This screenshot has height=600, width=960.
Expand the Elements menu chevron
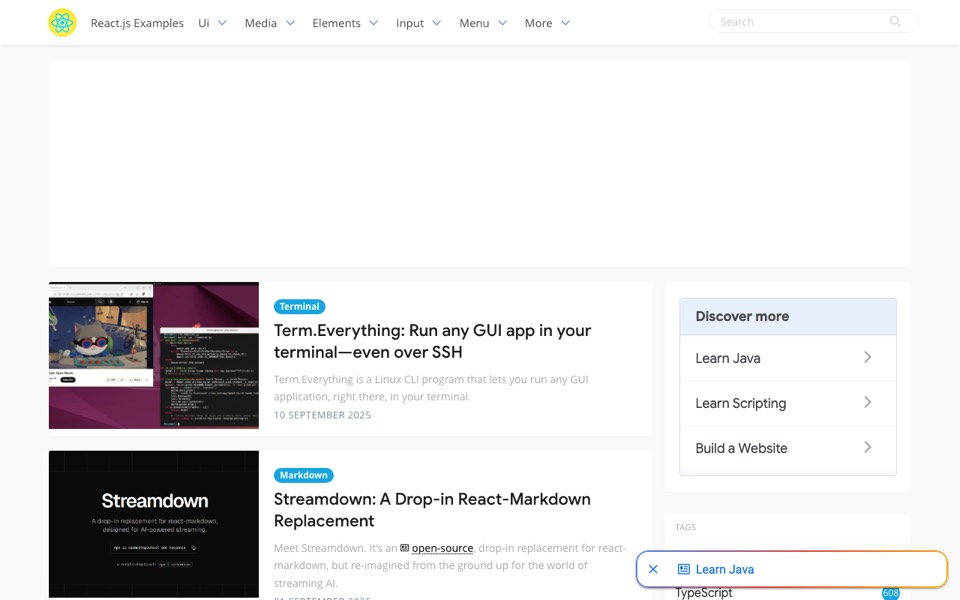point(373,23)
